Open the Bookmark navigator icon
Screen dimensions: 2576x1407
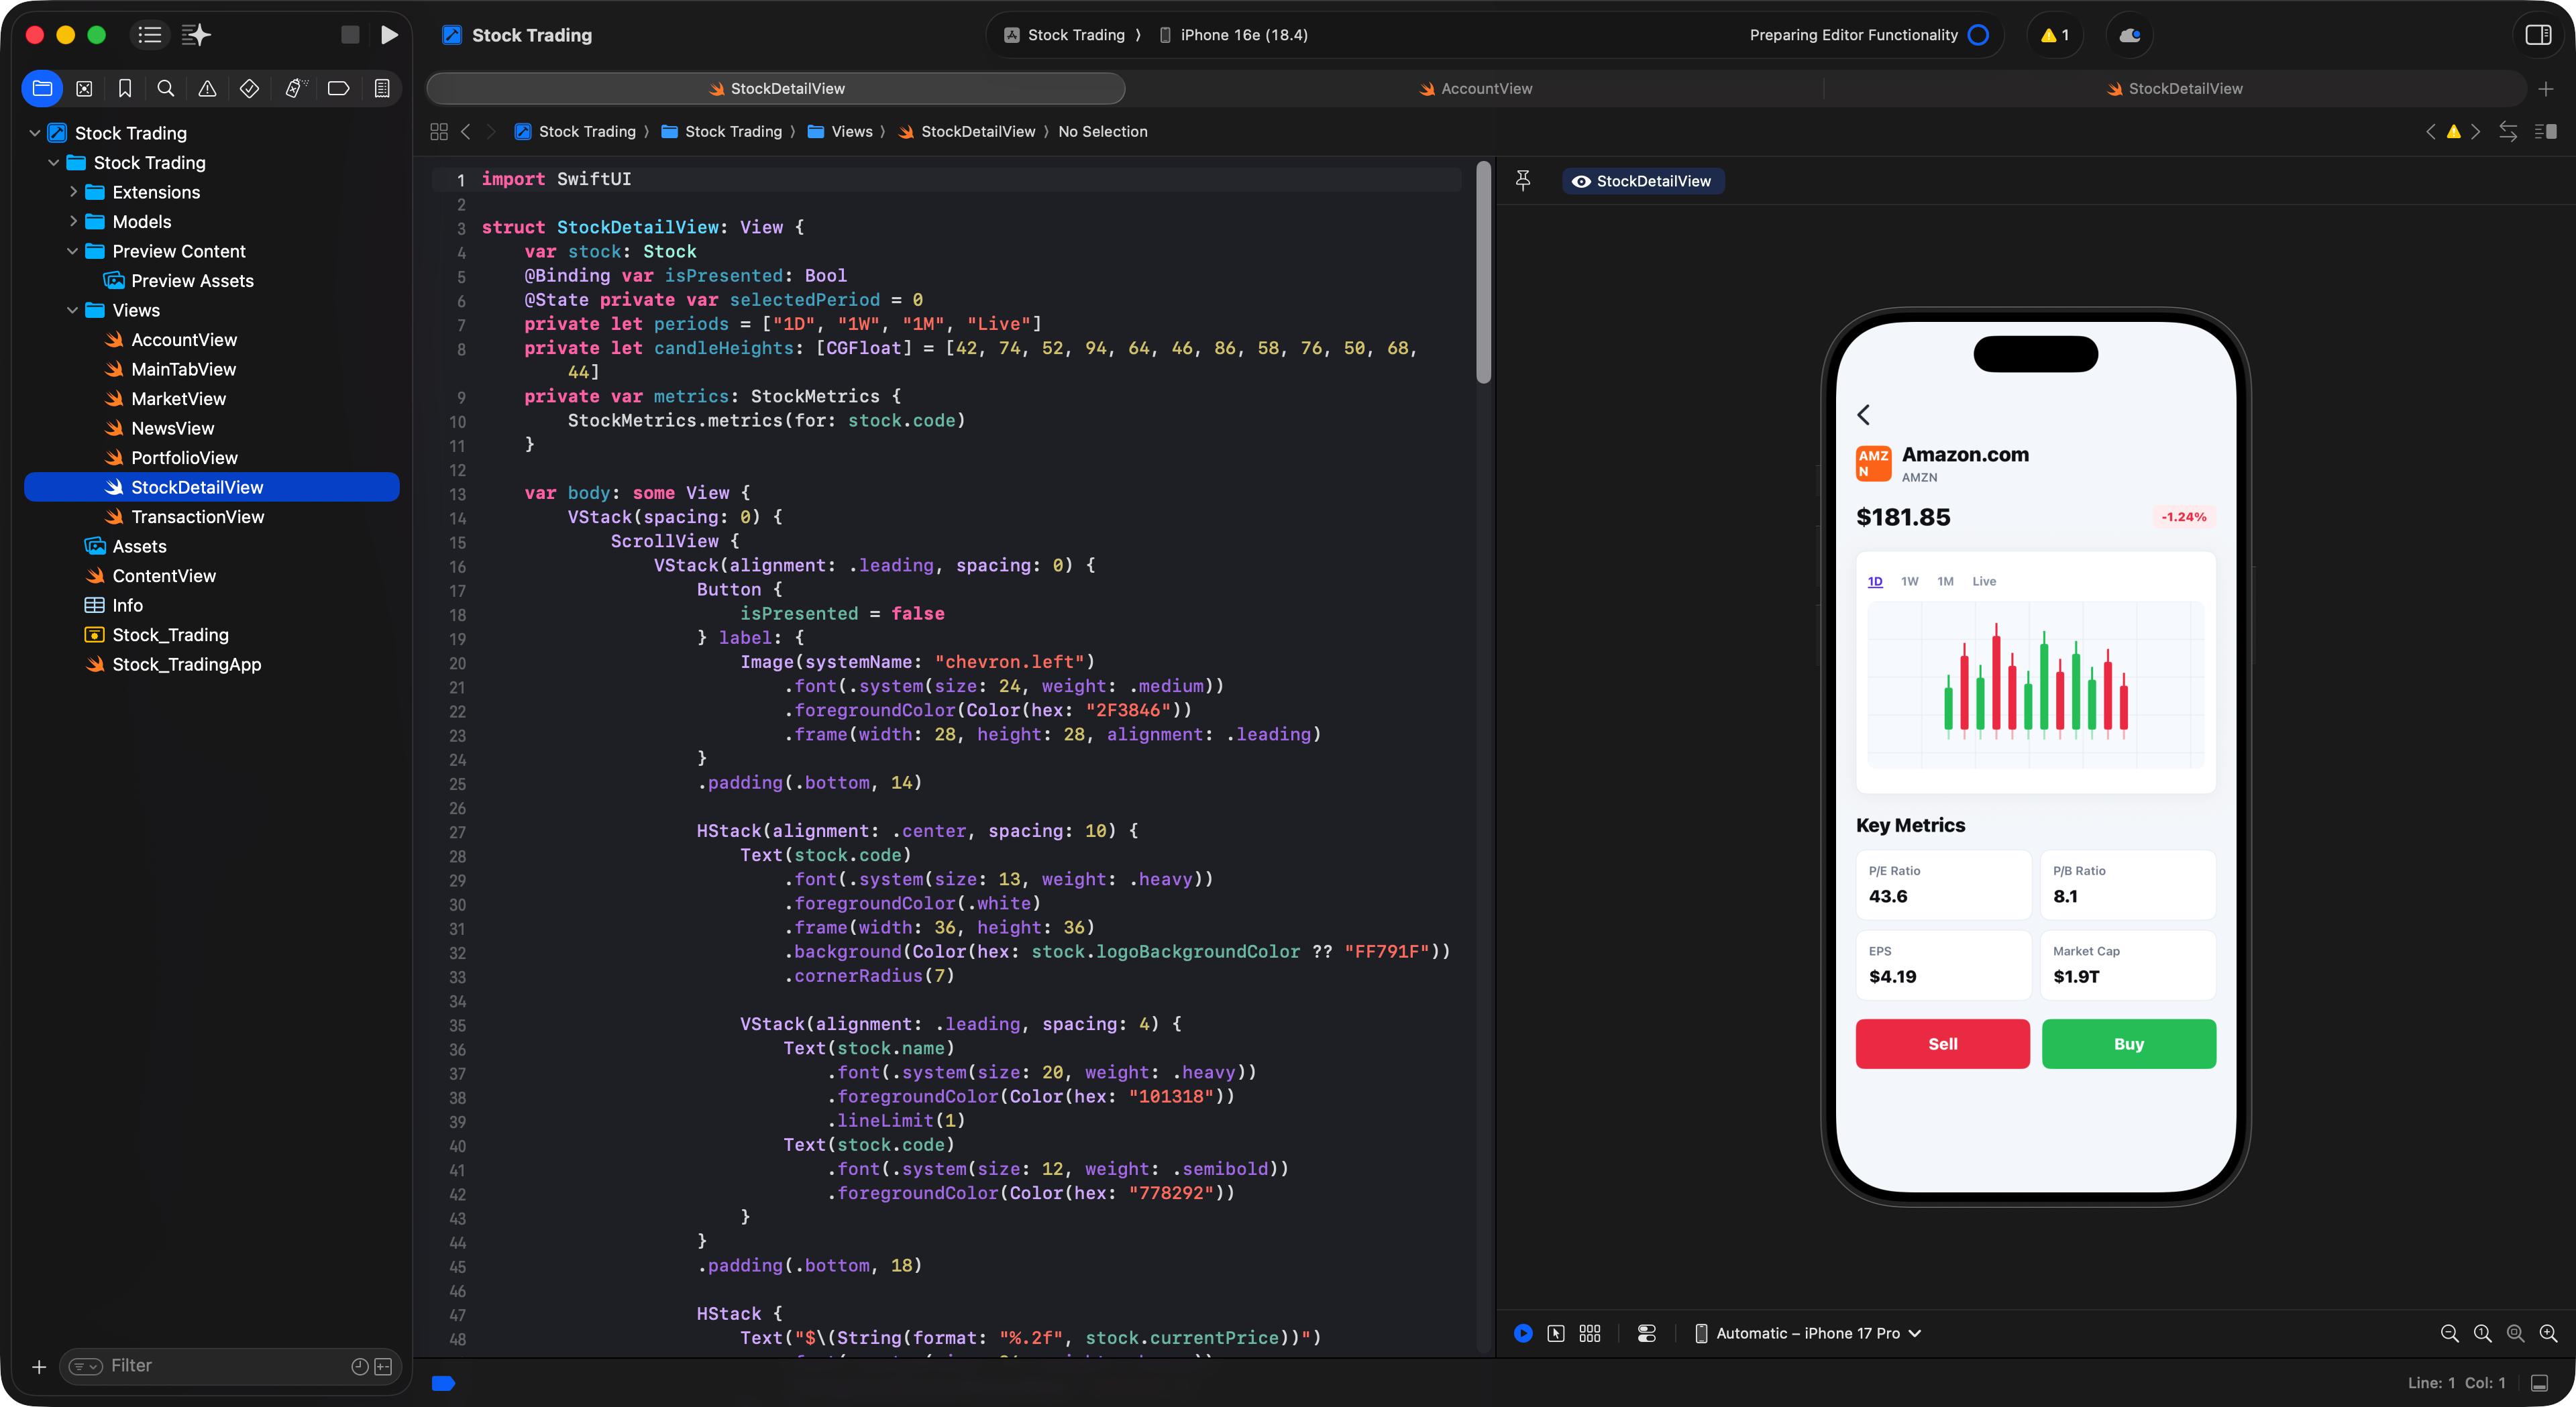(125, 89)
